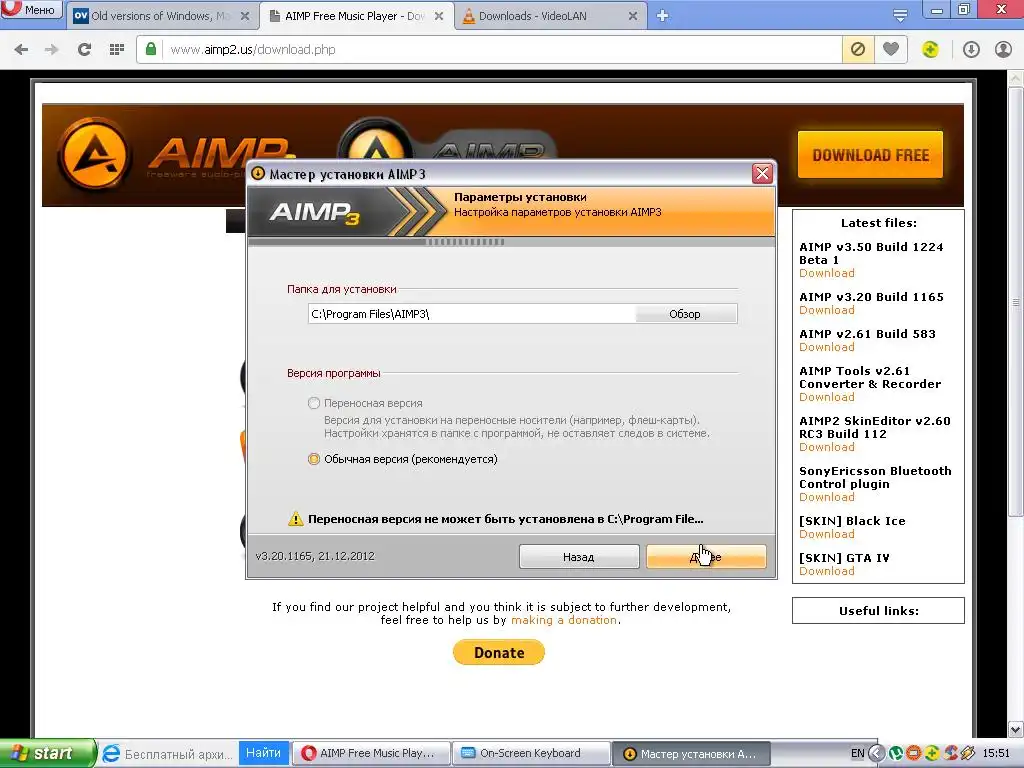1024x768 pixels.
Task: Switch to Downloads - VideoLAN tab
Action: (x=550, y=16)
